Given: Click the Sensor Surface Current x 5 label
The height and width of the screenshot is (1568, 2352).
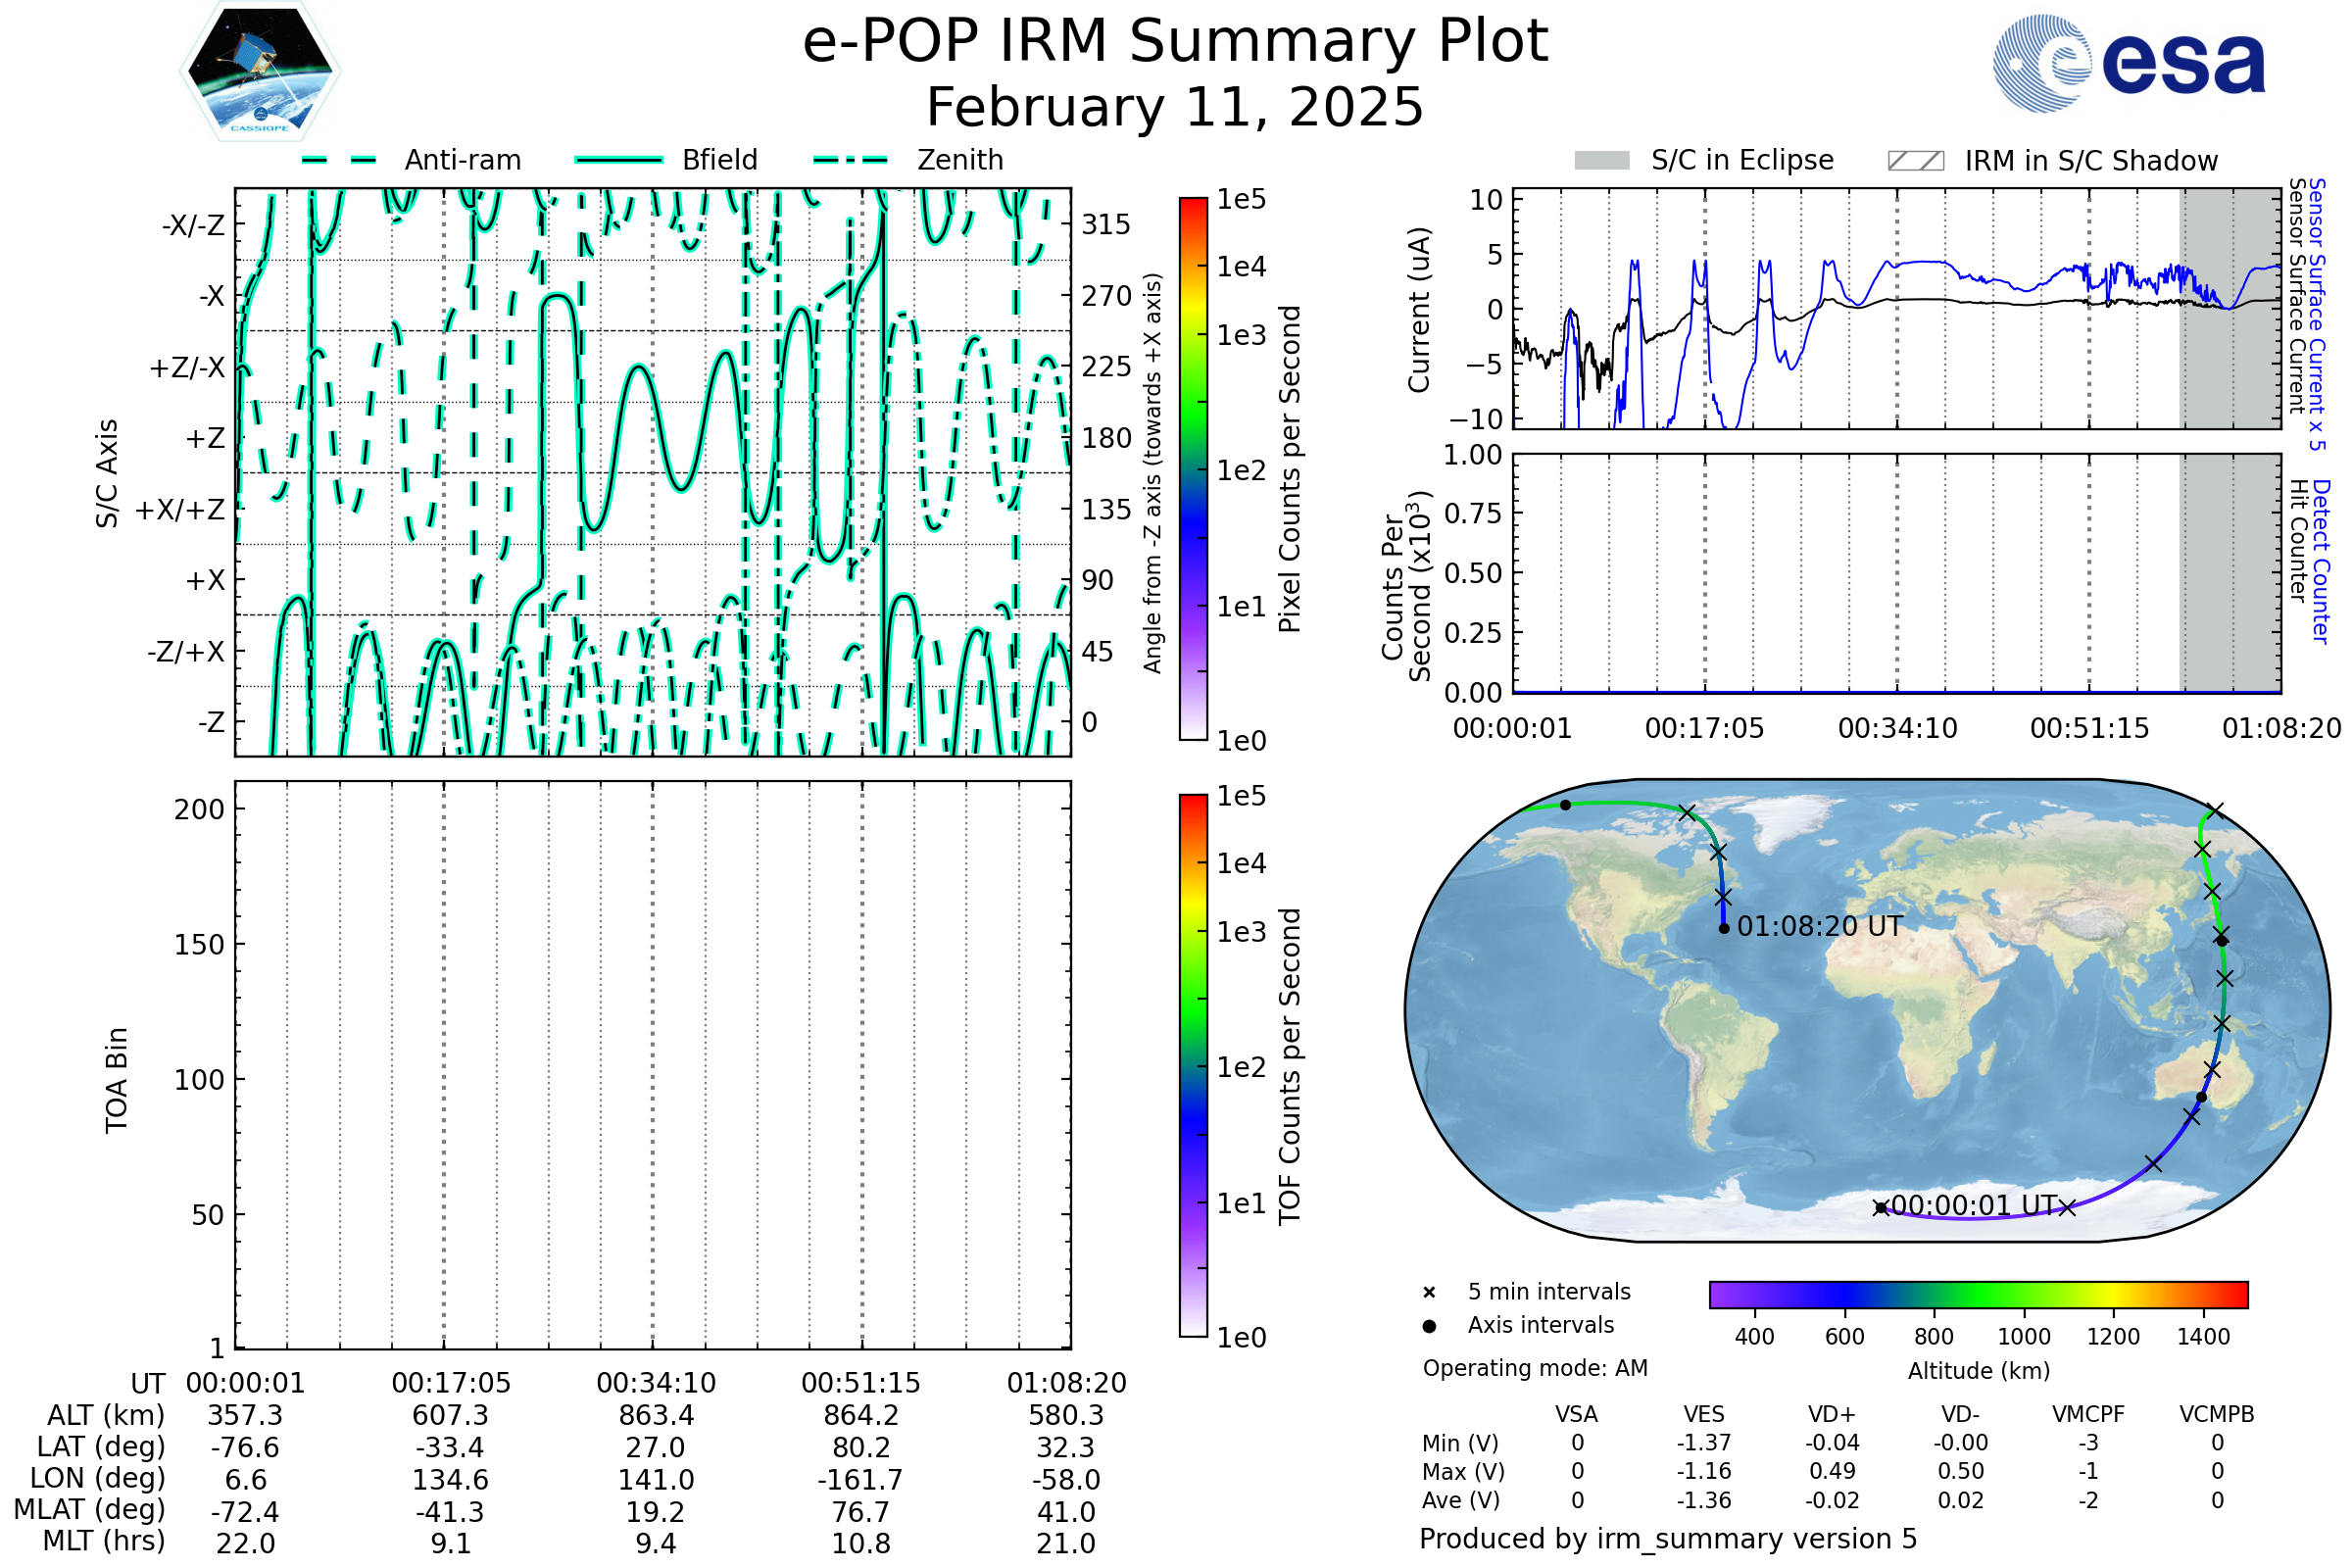Looking at the screenshot, I should tap(2317, 314).
